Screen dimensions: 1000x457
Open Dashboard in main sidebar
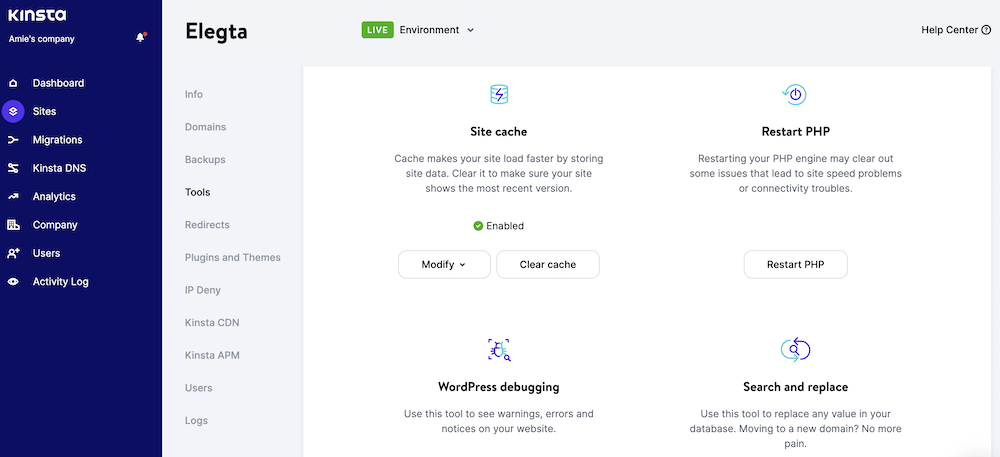pyautogui.click(x=58, y=83)
